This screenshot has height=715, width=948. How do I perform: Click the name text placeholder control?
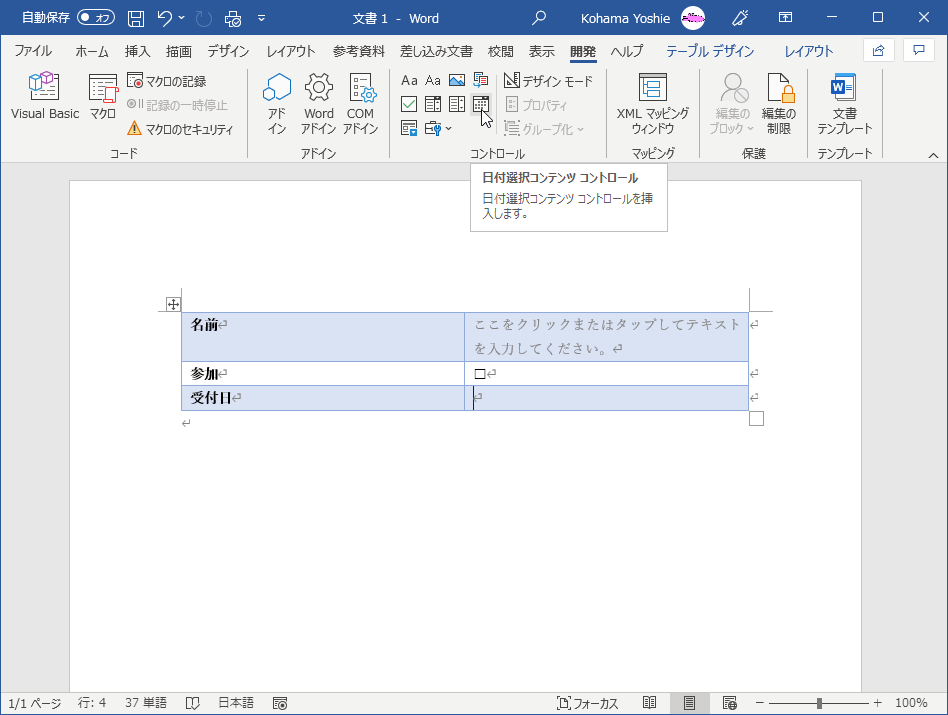tap(606, 337)
